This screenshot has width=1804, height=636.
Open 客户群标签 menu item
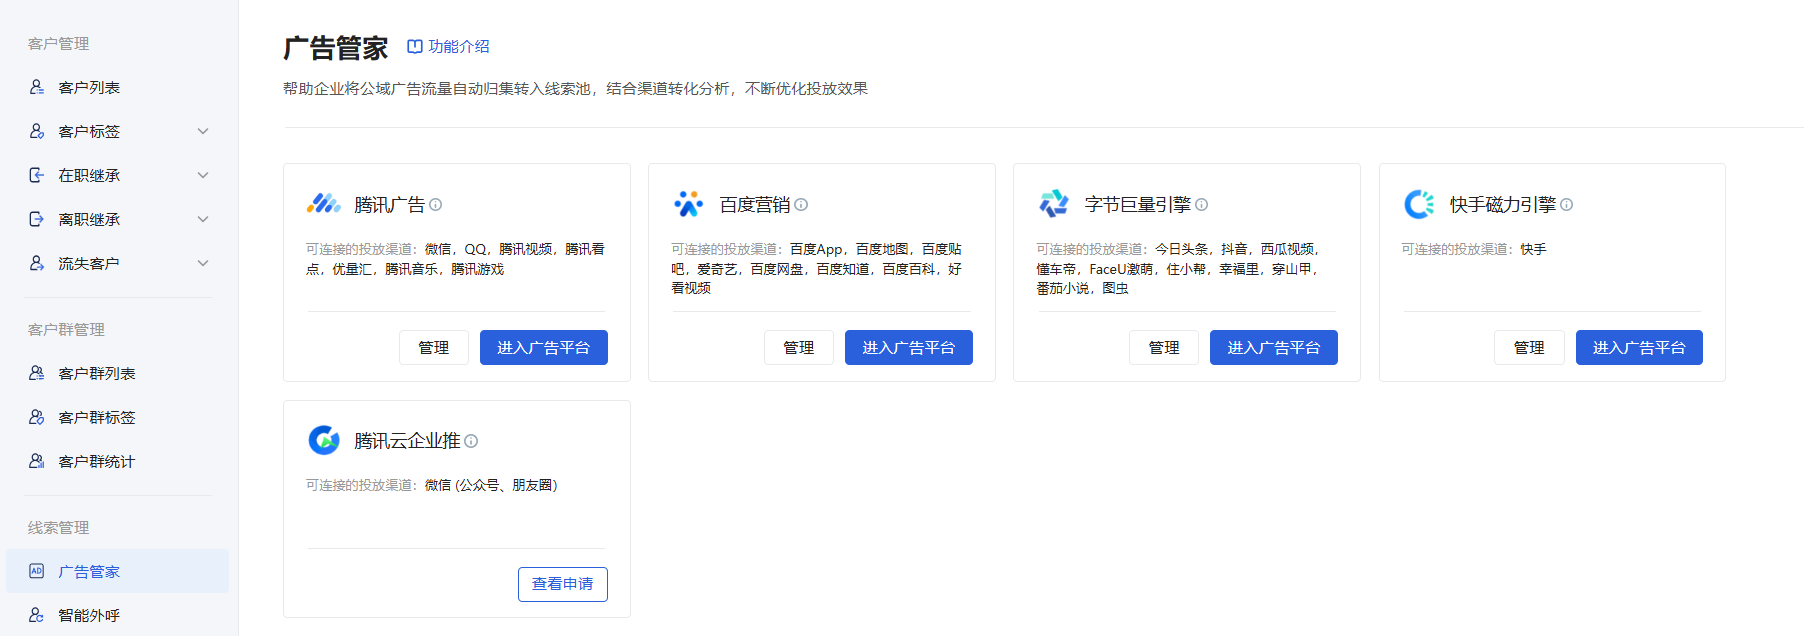click(118, 417)
